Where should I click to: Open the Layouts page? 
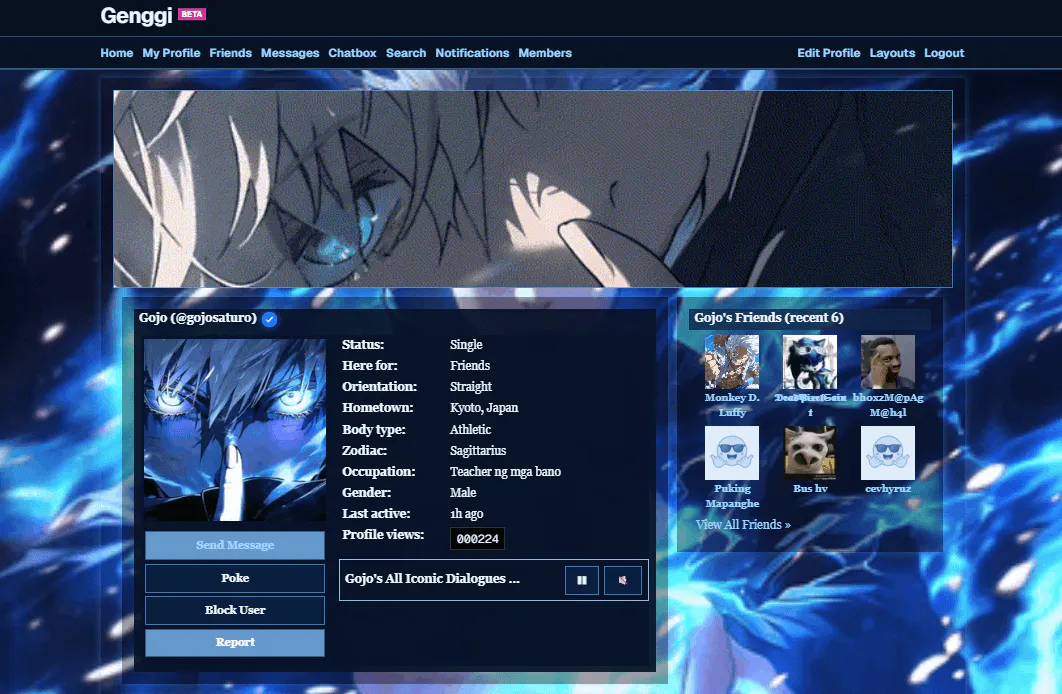tap(892, 53)
